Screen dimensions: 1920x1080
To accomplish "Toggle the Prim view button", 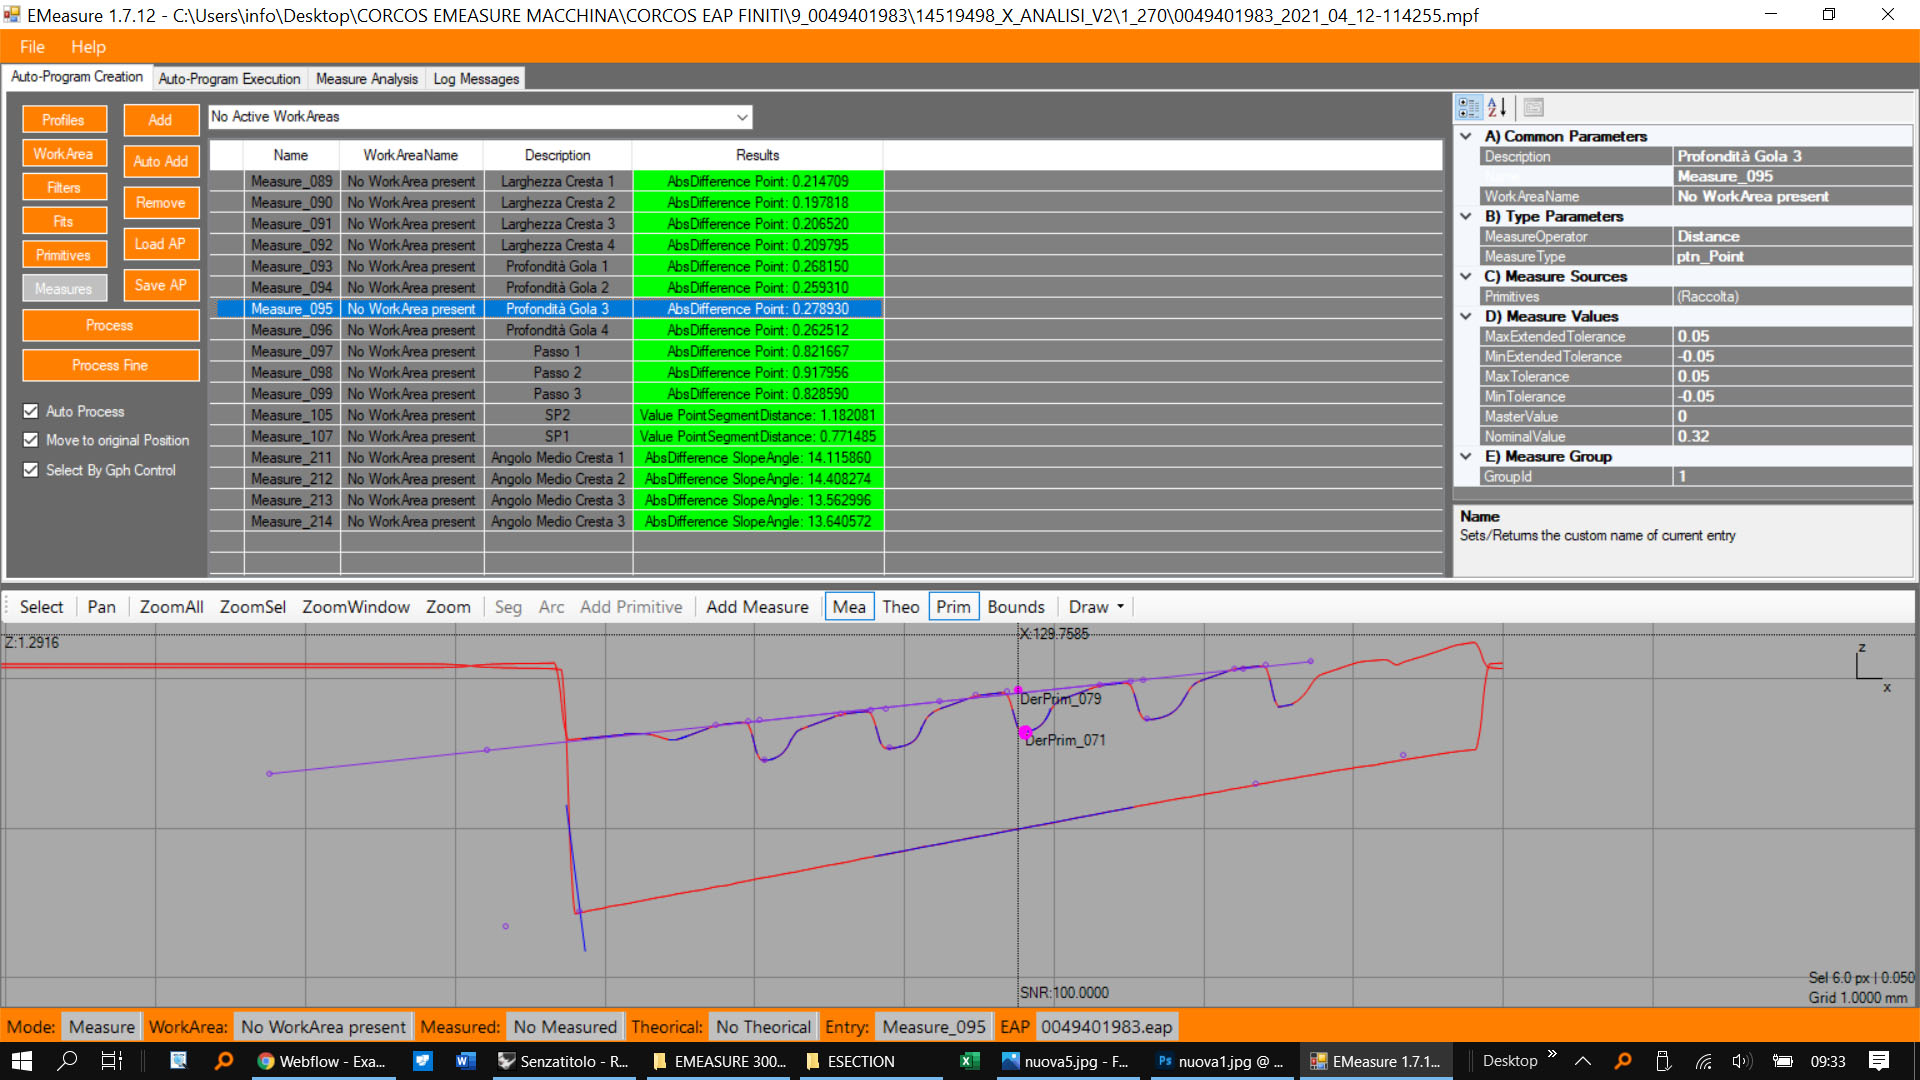I will click(953, 607).
